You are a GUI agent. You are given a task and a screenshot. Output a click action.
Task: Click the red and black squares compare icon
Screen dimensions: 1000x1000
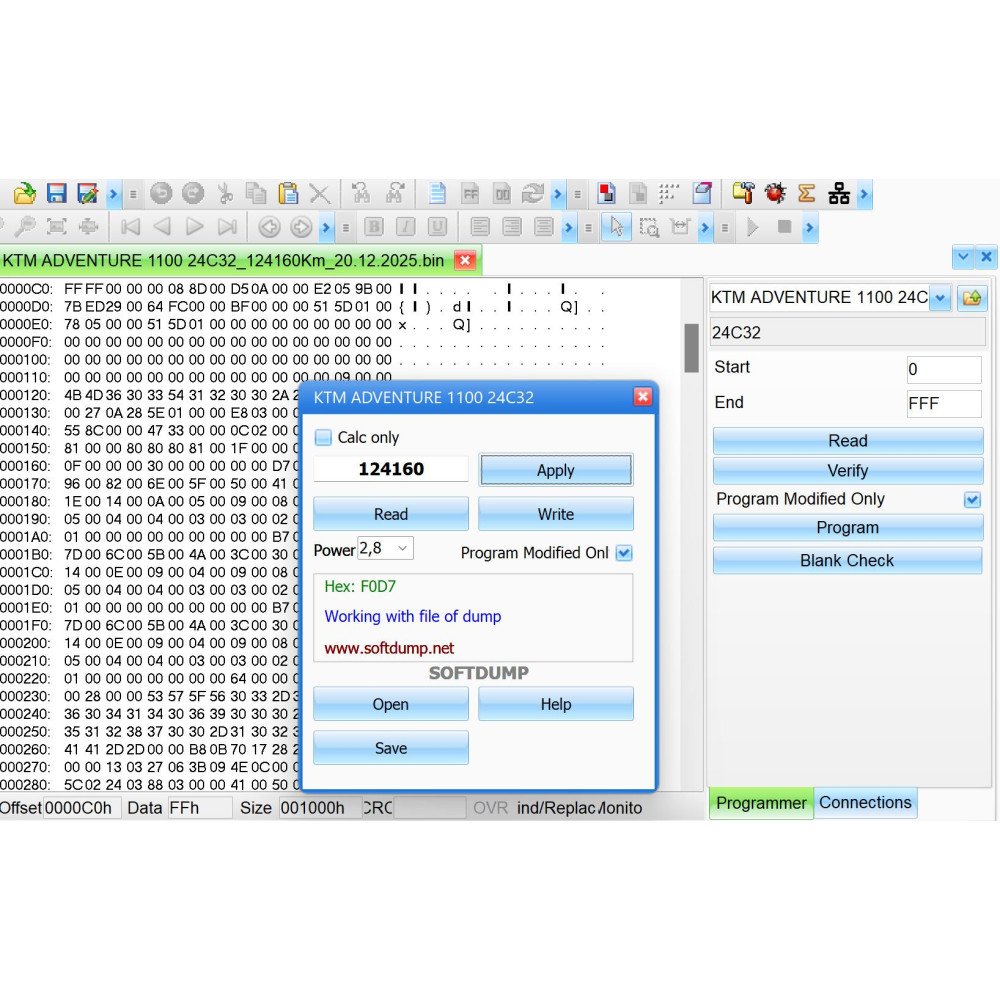pos(607,193)
